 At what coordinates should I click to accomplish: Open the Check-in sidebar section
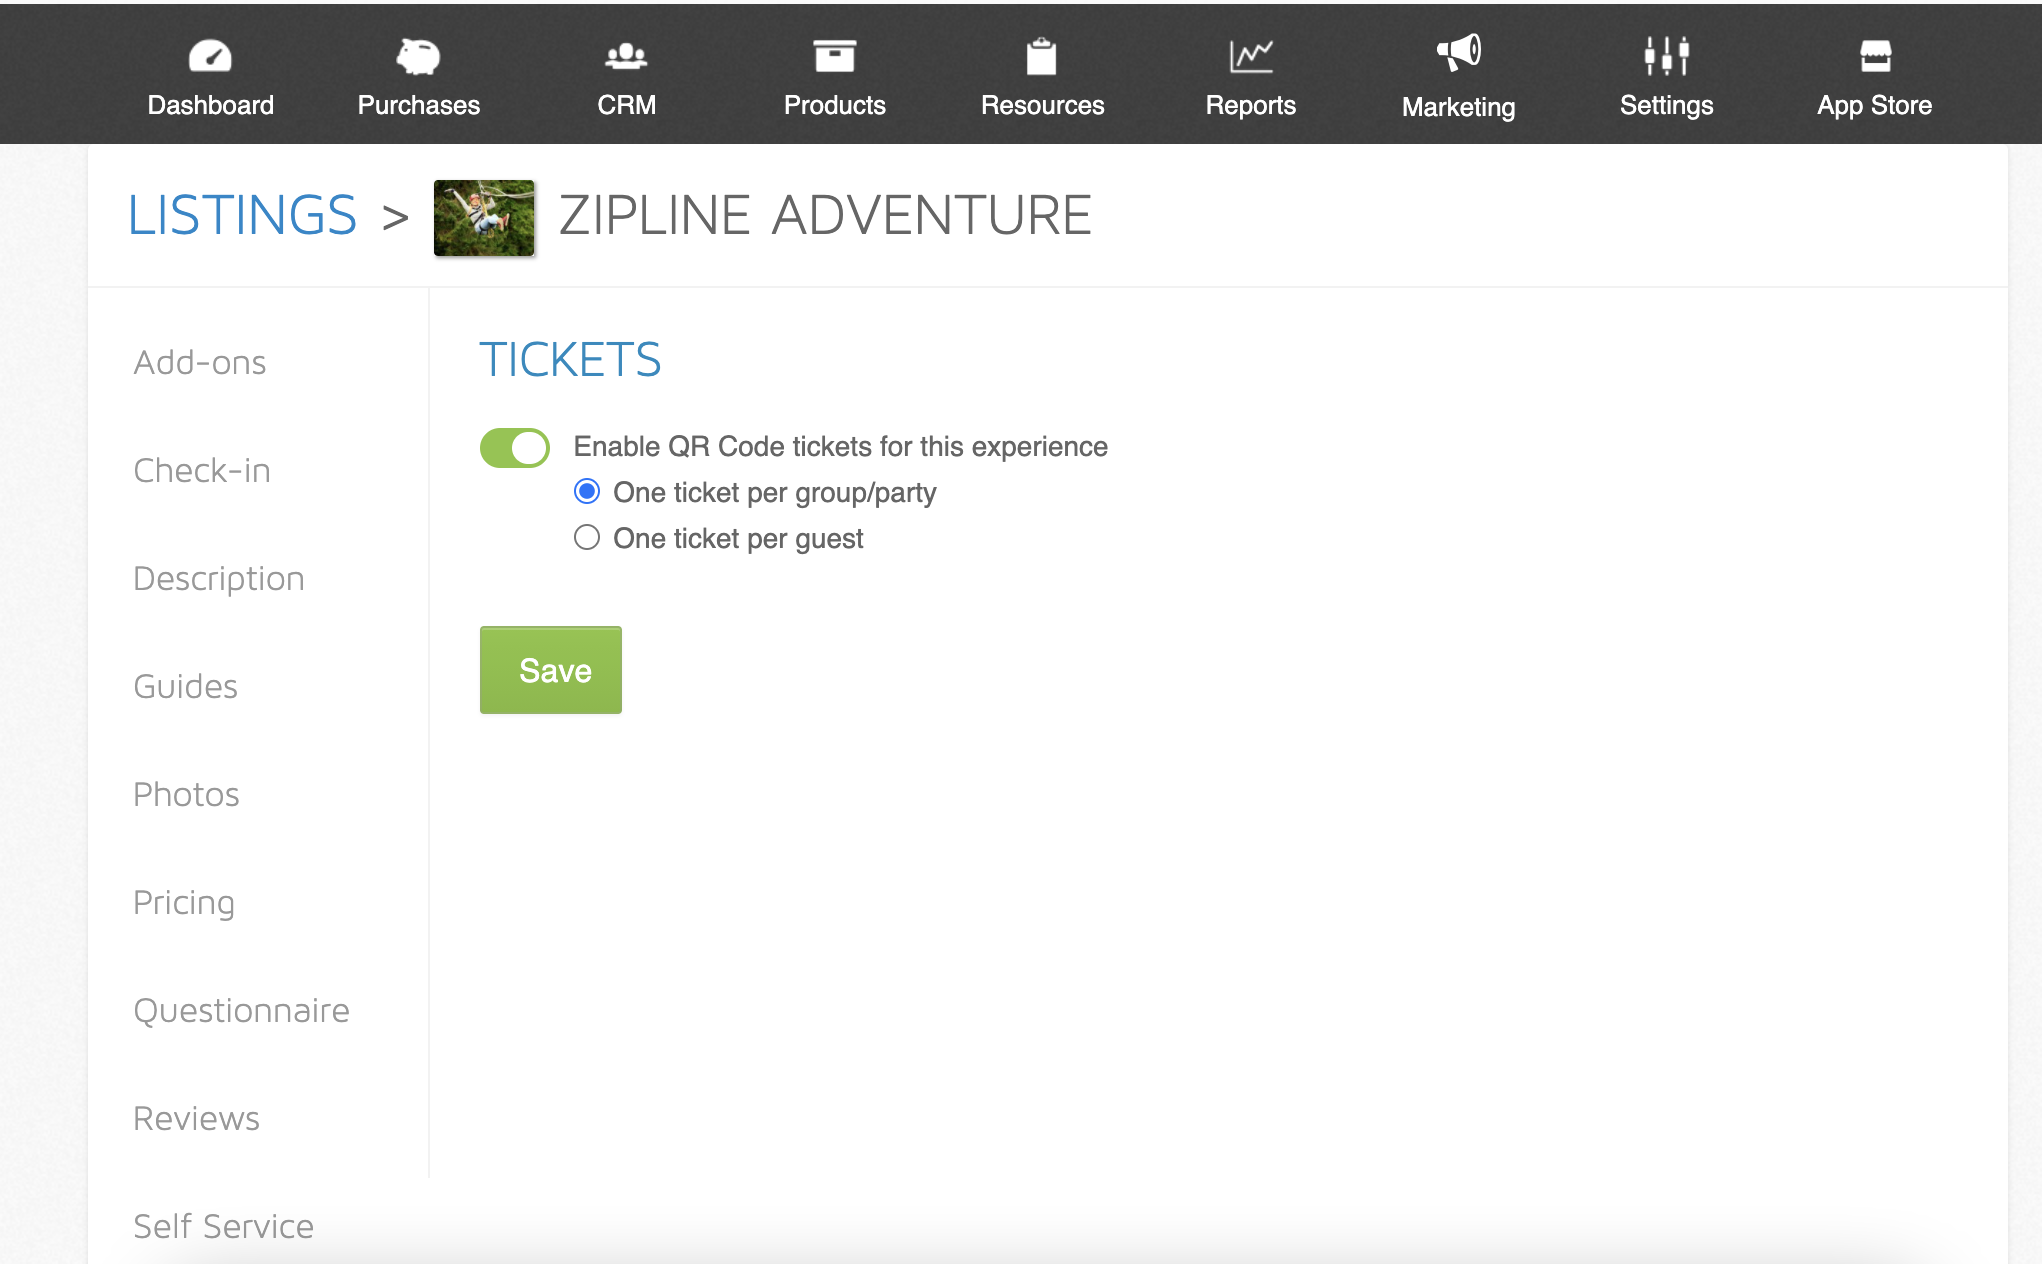coord(202,470)
